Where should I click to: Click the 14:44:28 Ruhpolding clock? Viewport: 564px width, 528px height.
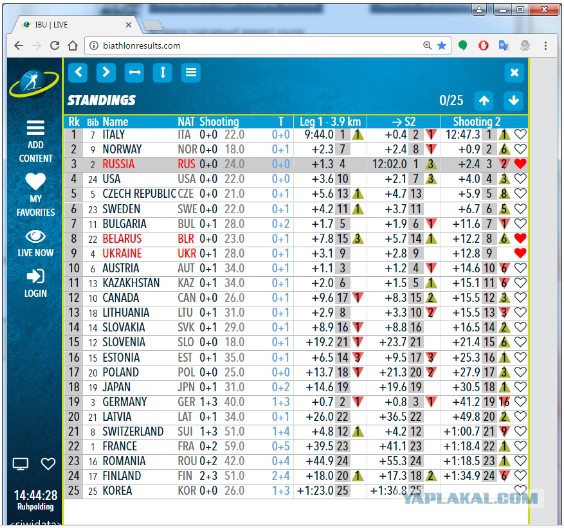[x=35, y=500]
